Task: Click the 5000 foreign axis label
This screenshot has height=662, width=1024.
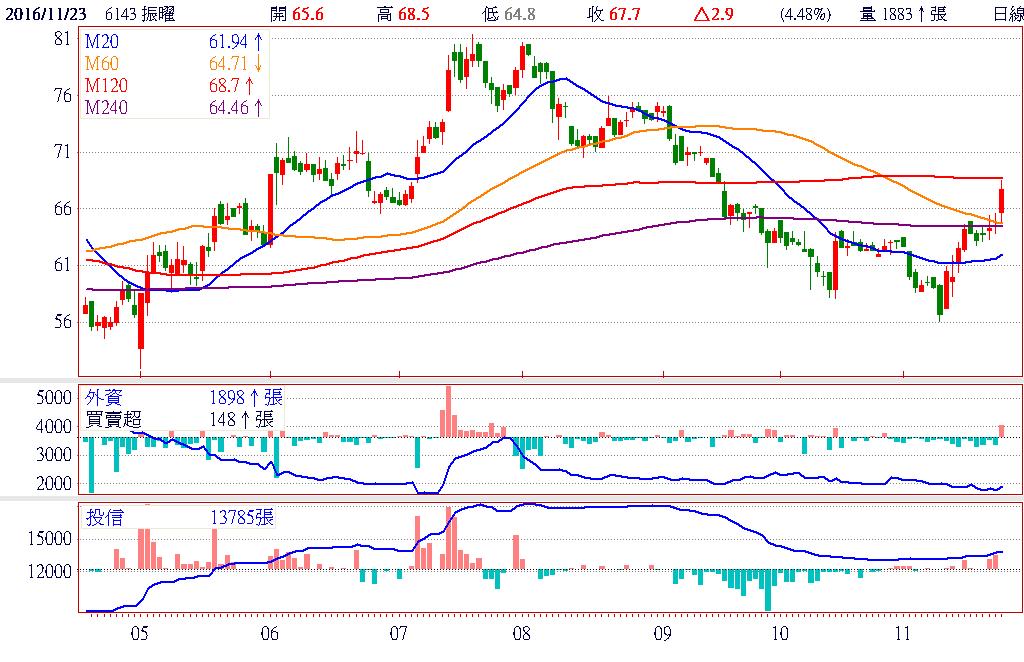Action: pos(54,398)
